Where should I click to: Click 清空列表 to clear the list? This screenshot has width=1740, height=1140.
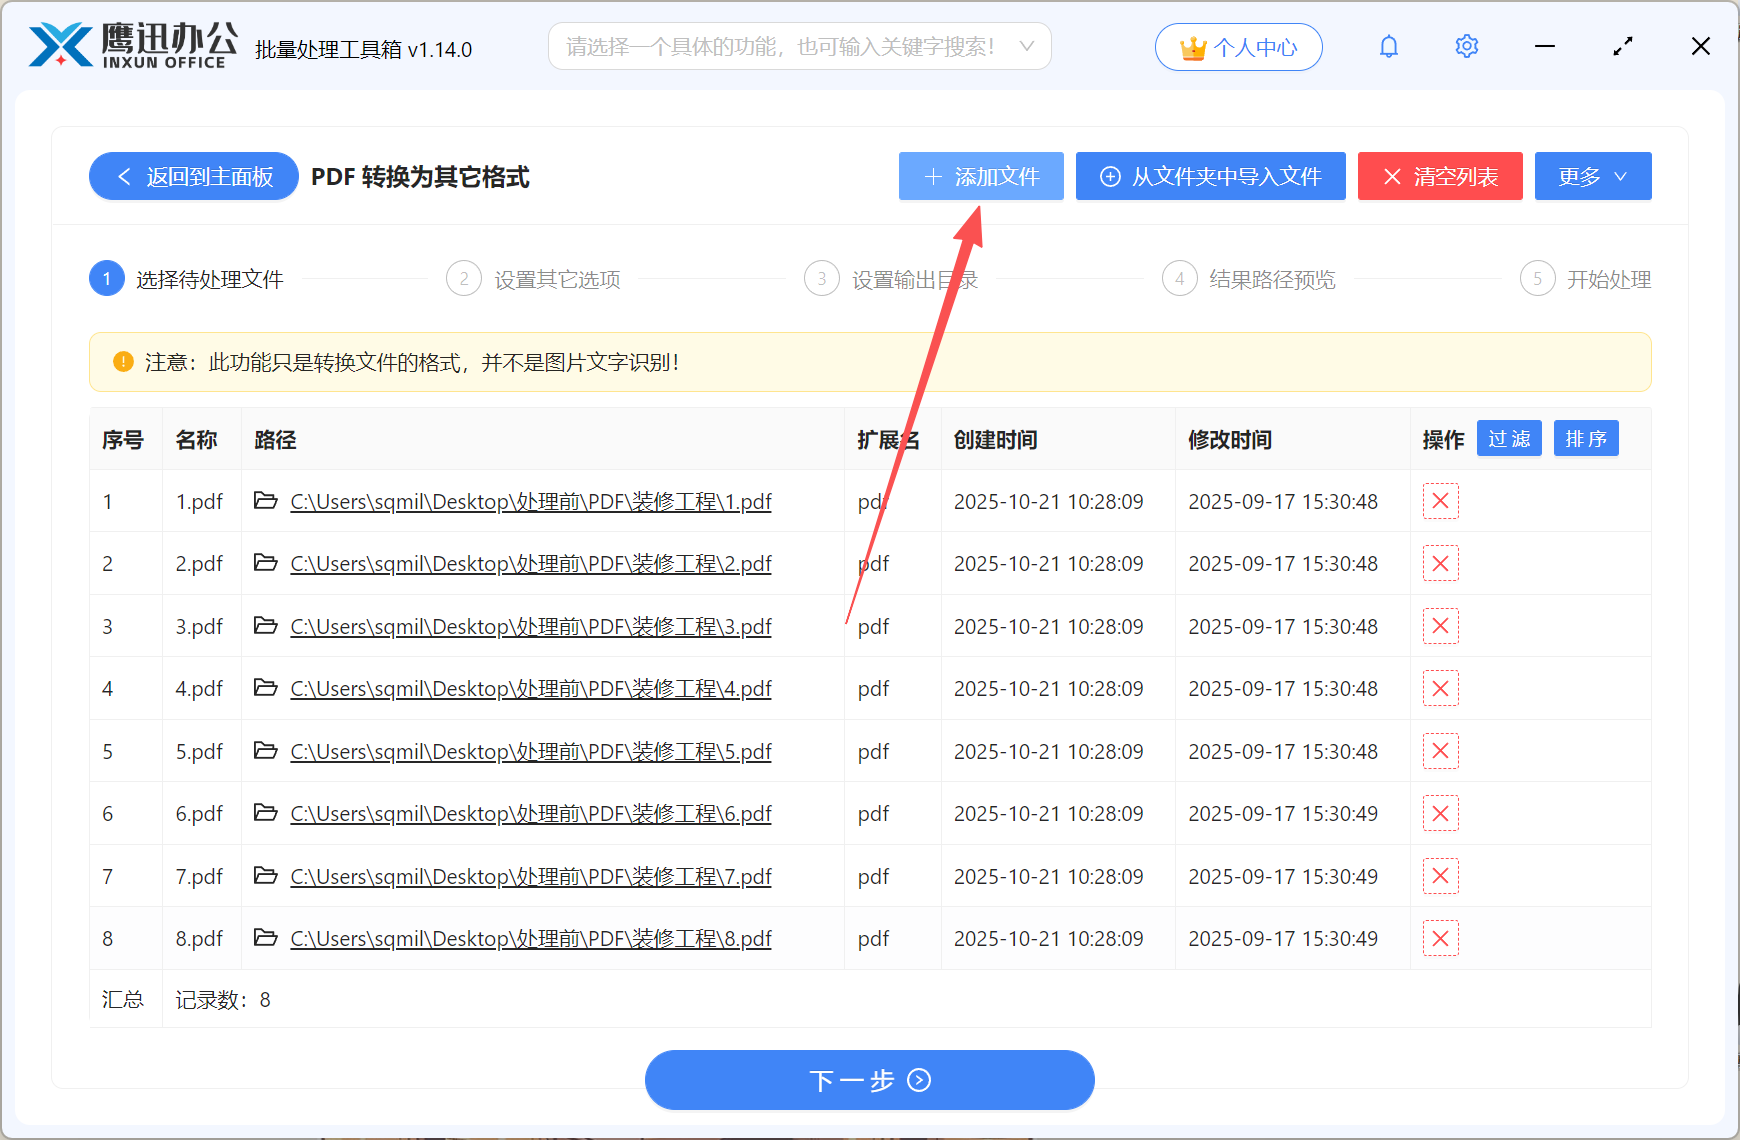click(1440, 176)
